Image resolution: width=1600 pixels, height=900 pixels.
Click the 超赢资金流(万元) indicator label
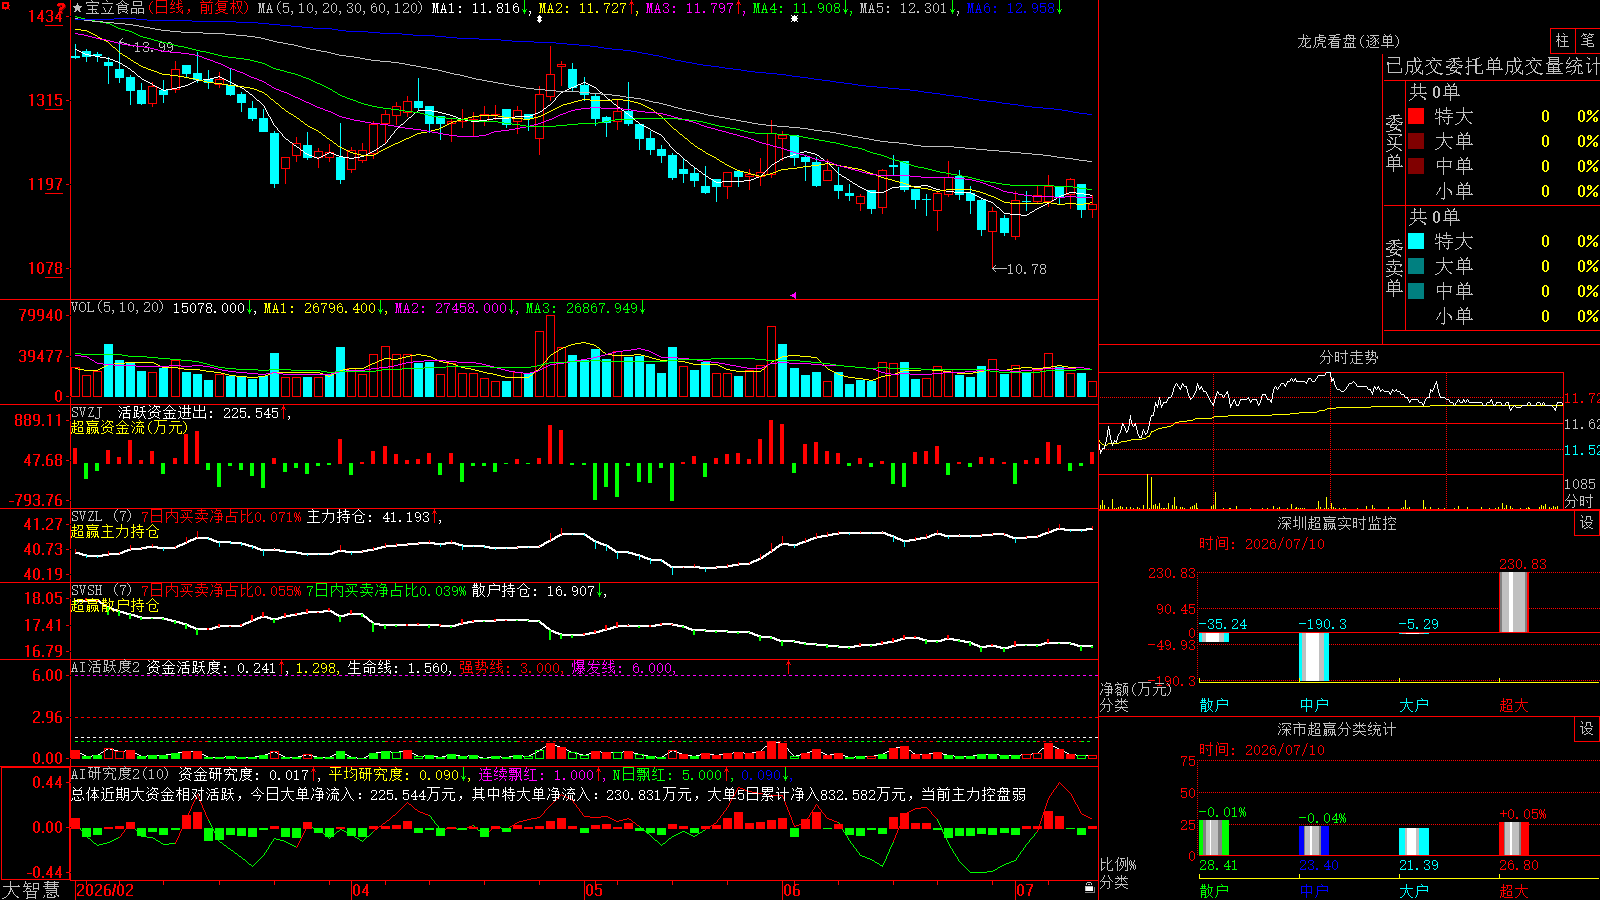(129, 427)
